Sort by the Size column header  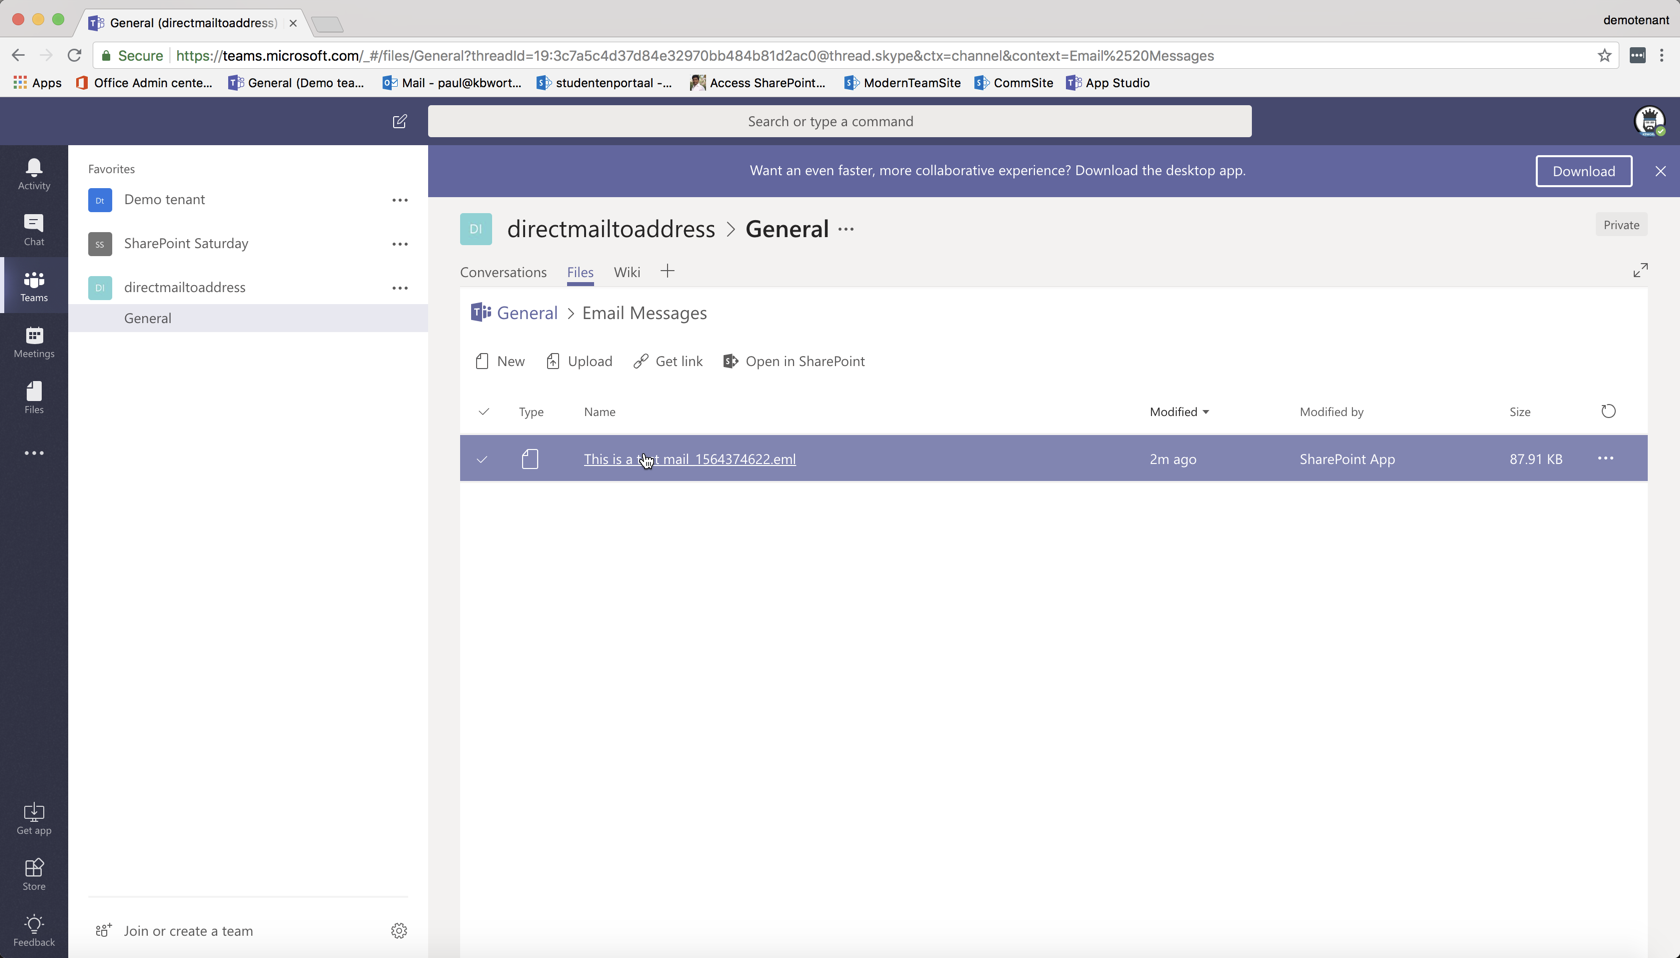(1520, 412)
